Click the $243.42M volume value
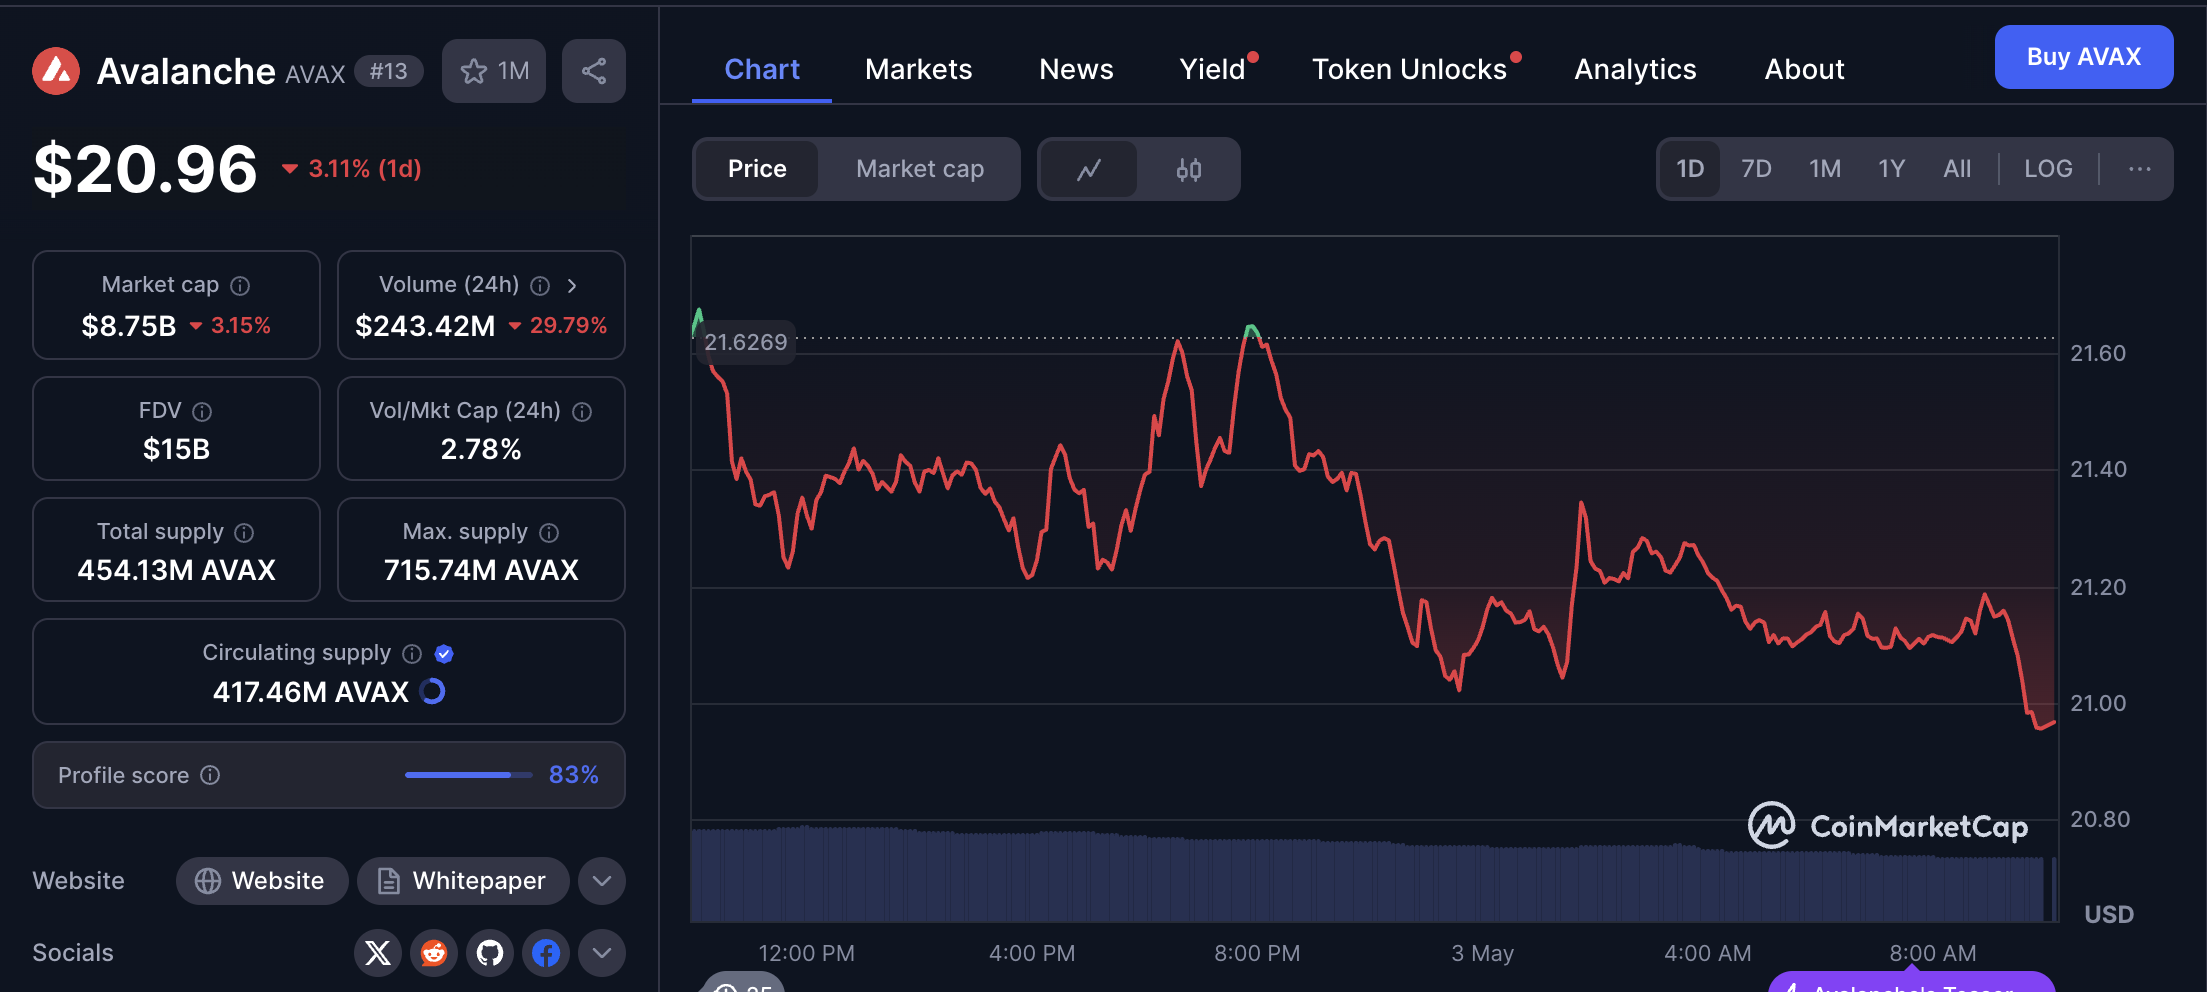Viewport: 2207px width, 992px height. [x=425, y=326]
